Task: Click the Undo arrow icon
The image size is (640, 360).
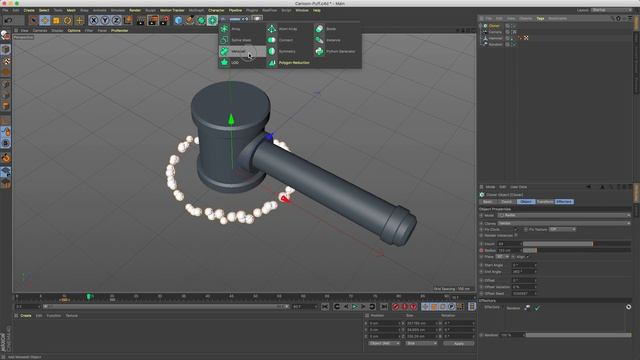Action: [8, 20]
